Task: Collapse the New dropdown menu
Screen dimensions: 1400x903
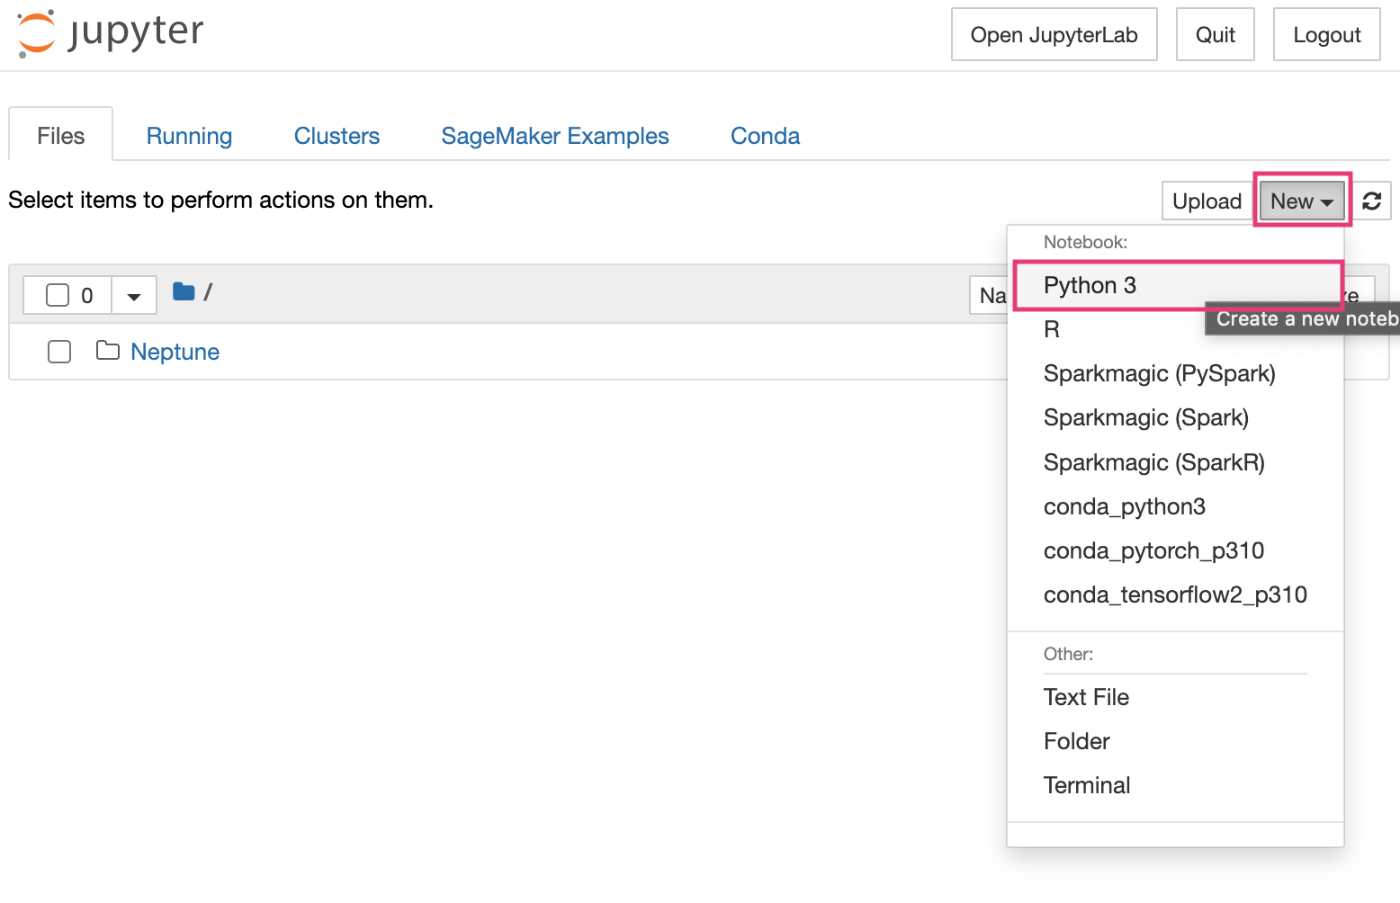Action: tap(1301, 201)
